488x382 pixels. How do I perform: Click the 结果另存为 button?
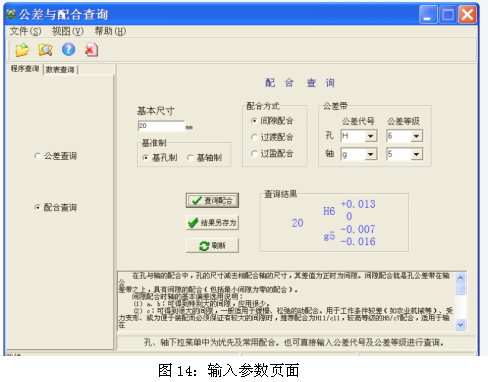point(212,223)
